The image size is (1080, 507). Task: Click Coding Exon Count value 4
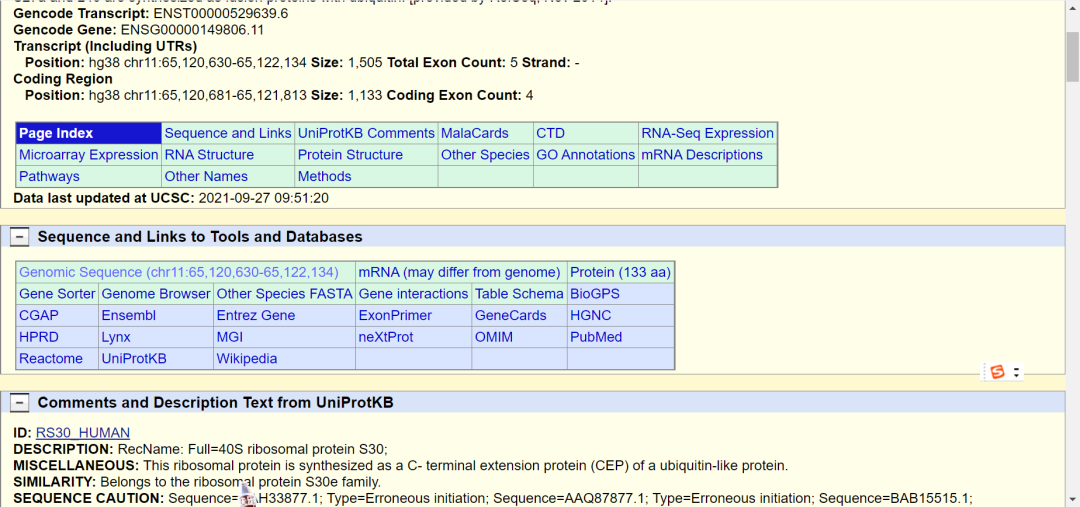click(529, 95)
